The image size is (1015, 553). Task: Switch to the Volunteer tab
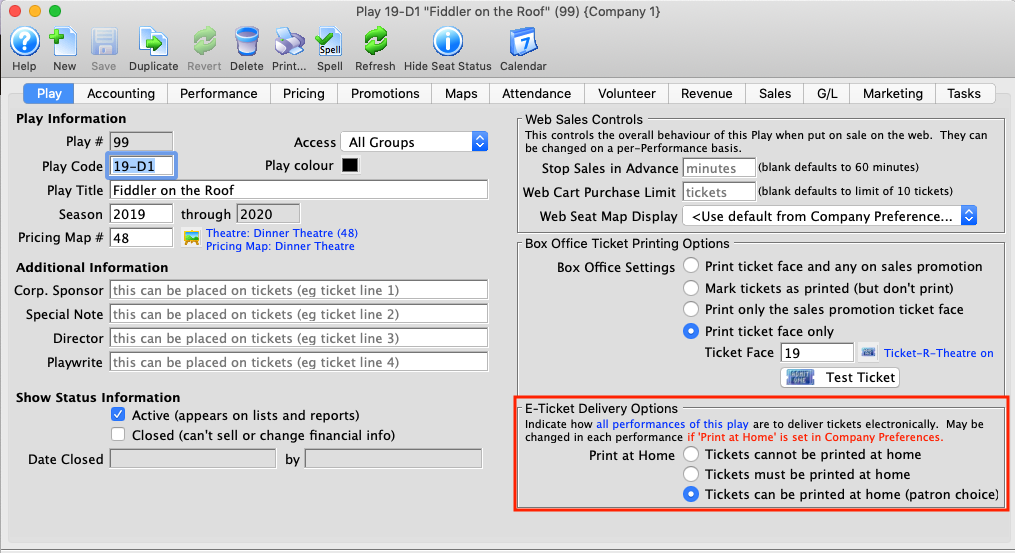pyautogui.click(x=627, y=93)
